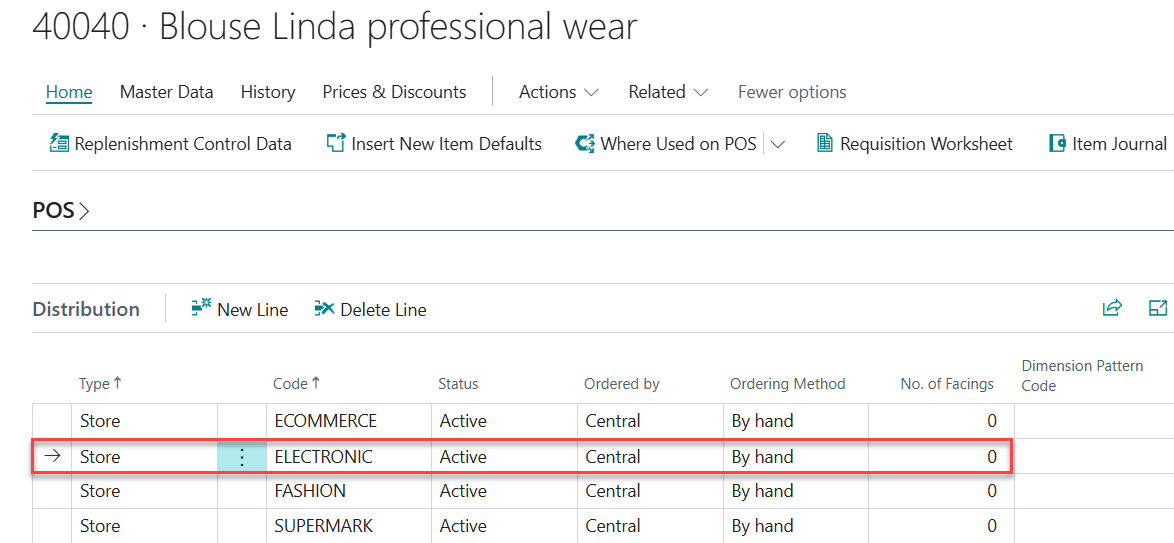This screenshot has height=543, width=1174.
Task: Click Fewer options link
Action: tap(792, 92)
